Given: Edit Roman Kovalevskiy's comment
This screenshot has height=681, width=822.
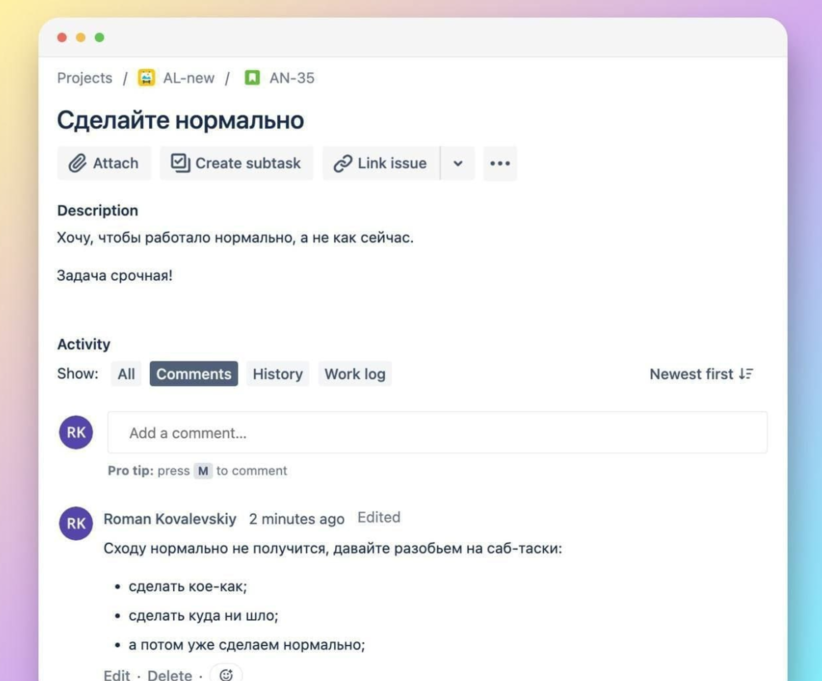Looking at the screenshot, I should (x=116, y=674).
